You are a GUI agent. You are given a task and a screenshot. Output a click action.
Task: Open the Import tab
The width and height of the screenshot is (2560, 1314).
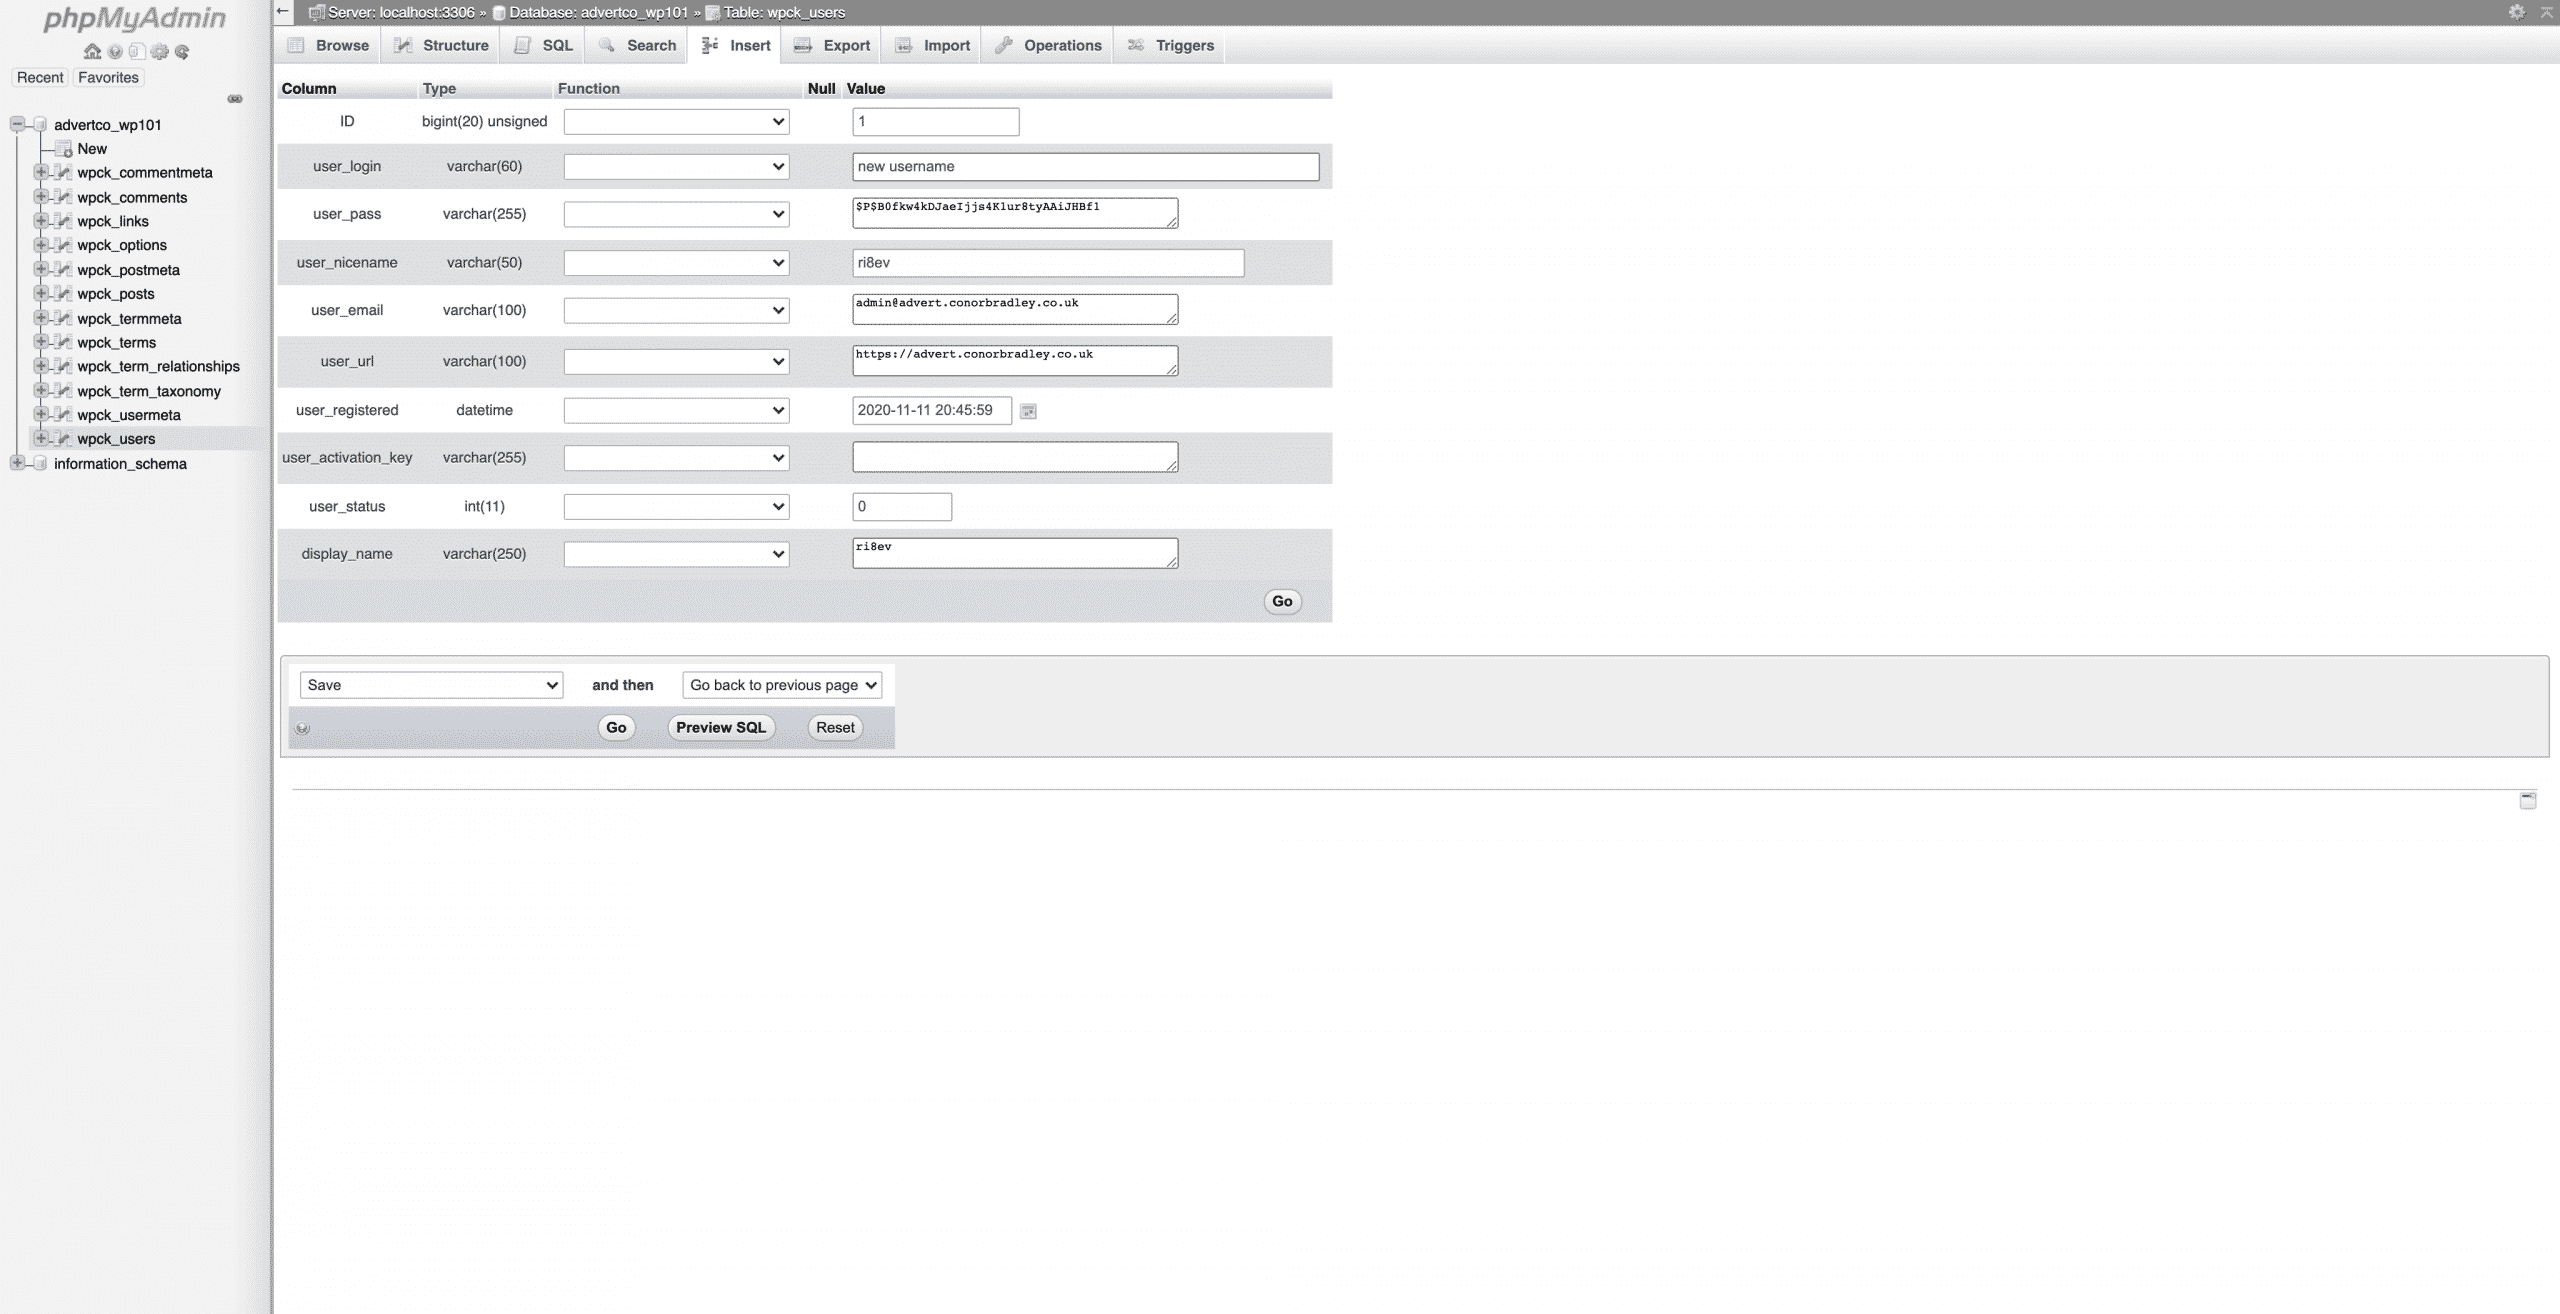pos(932,45)
